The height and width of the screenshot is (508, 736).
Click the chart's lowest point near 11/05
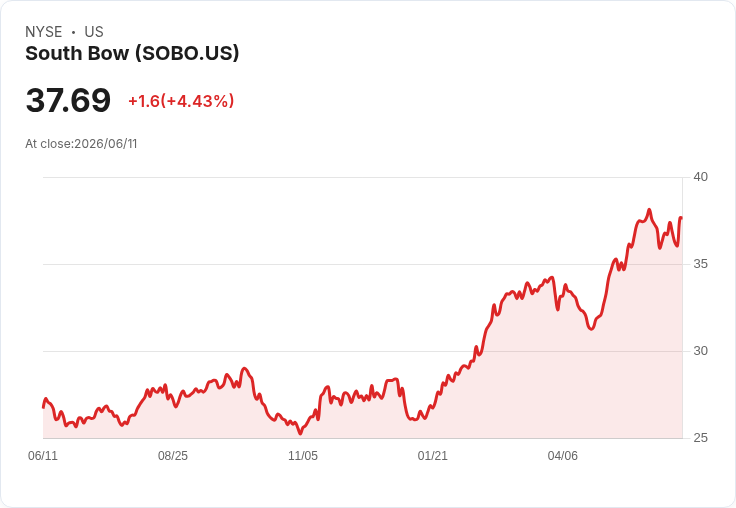click(300, 433)
